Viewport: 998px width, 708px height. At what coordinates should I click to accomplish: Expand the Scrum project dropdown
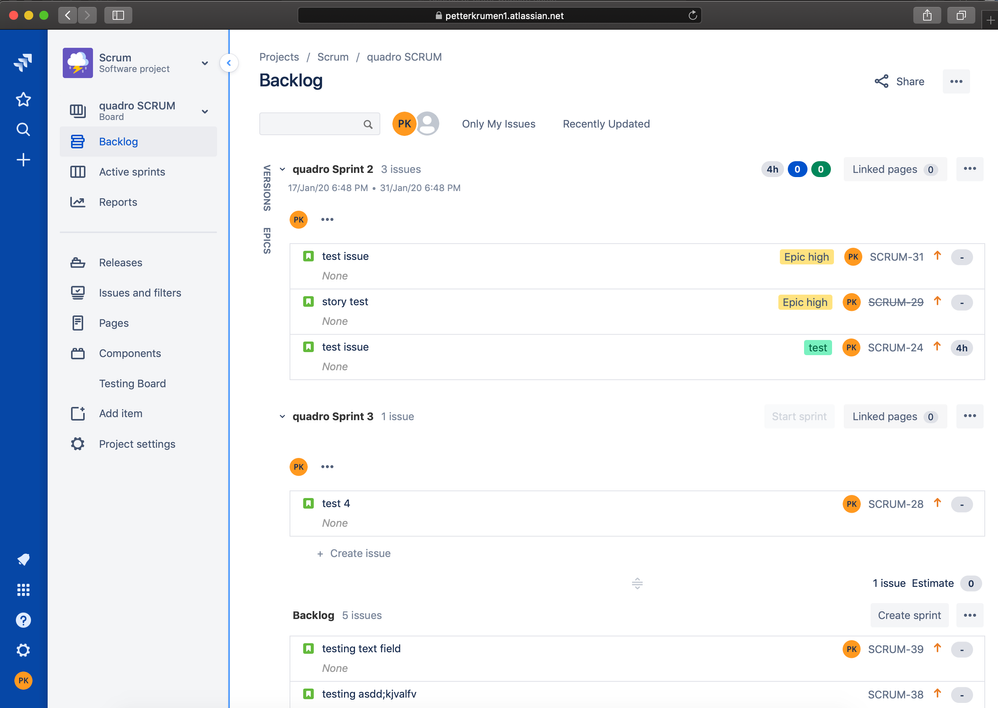205,63
